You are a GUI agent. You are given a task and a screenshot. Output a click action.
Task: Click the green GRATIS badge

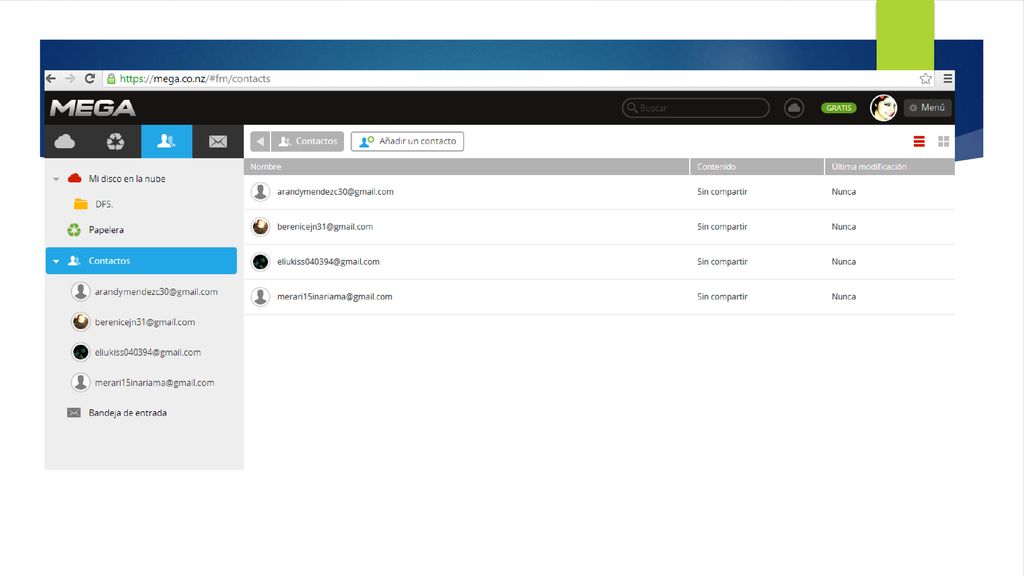click(839, 108)
